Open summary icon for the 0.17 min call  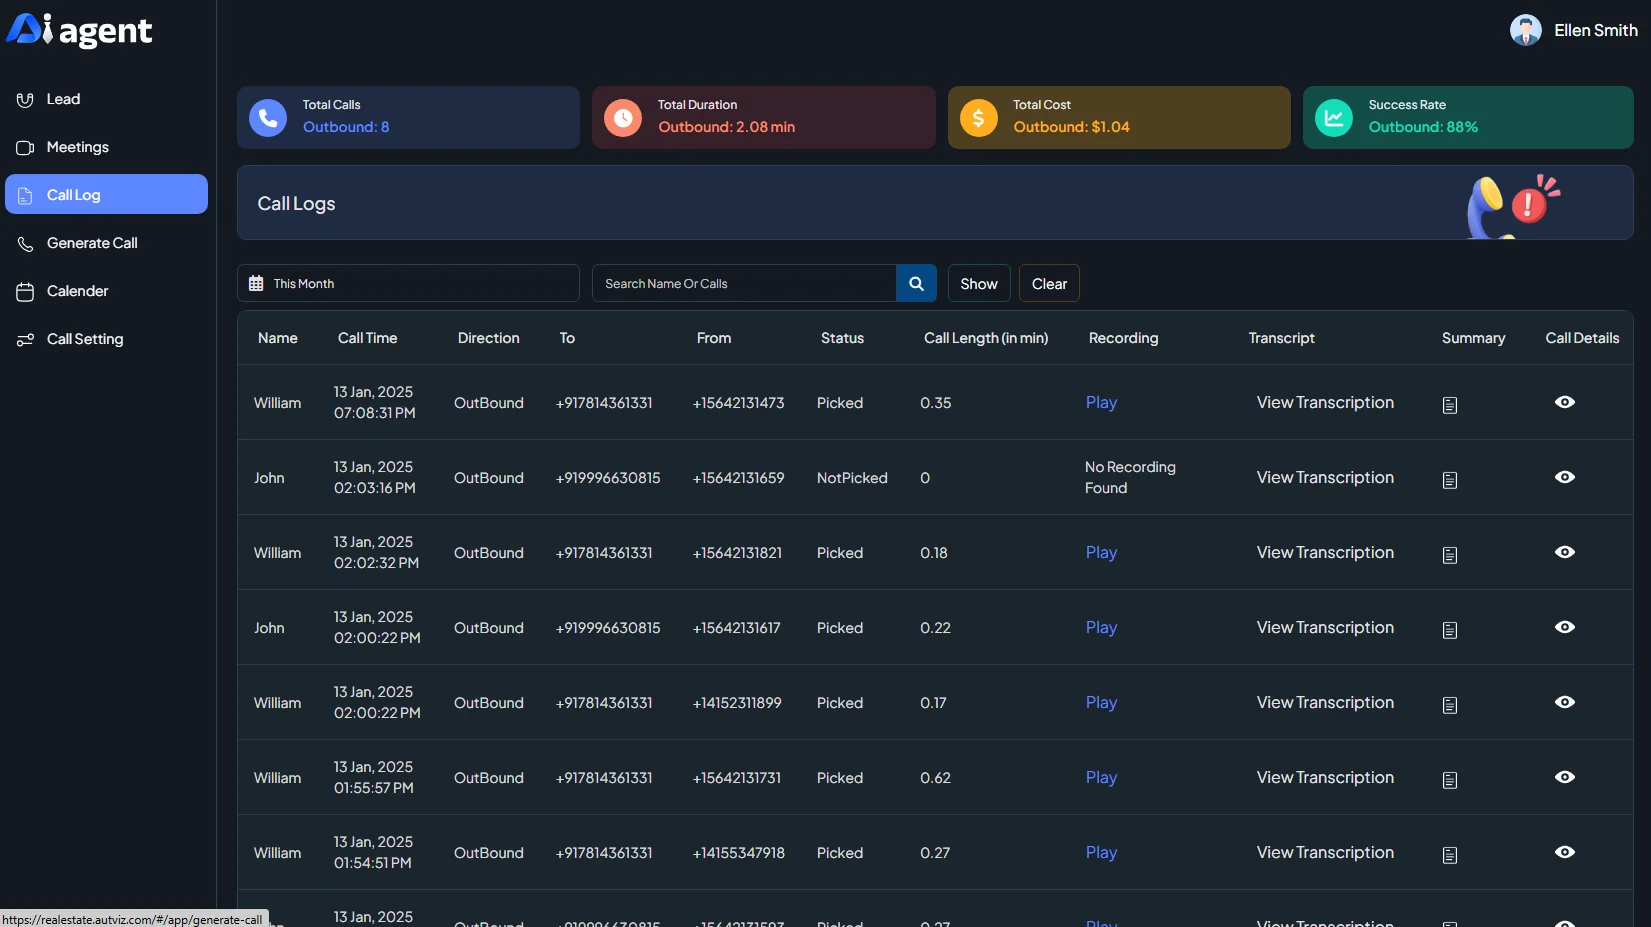coord(1450,705)
